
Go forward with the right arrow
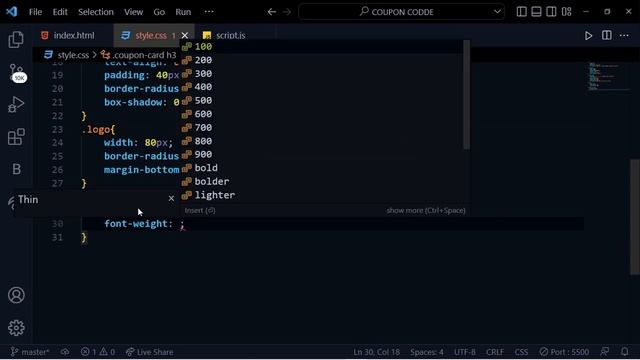287,12
